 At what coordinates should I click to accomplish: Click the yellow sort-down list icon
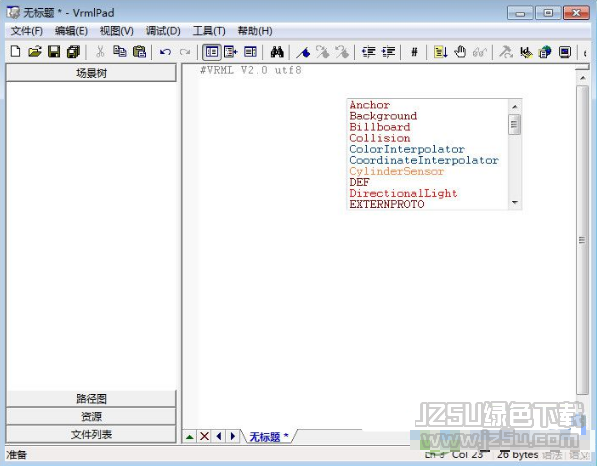tap(441, 51)
